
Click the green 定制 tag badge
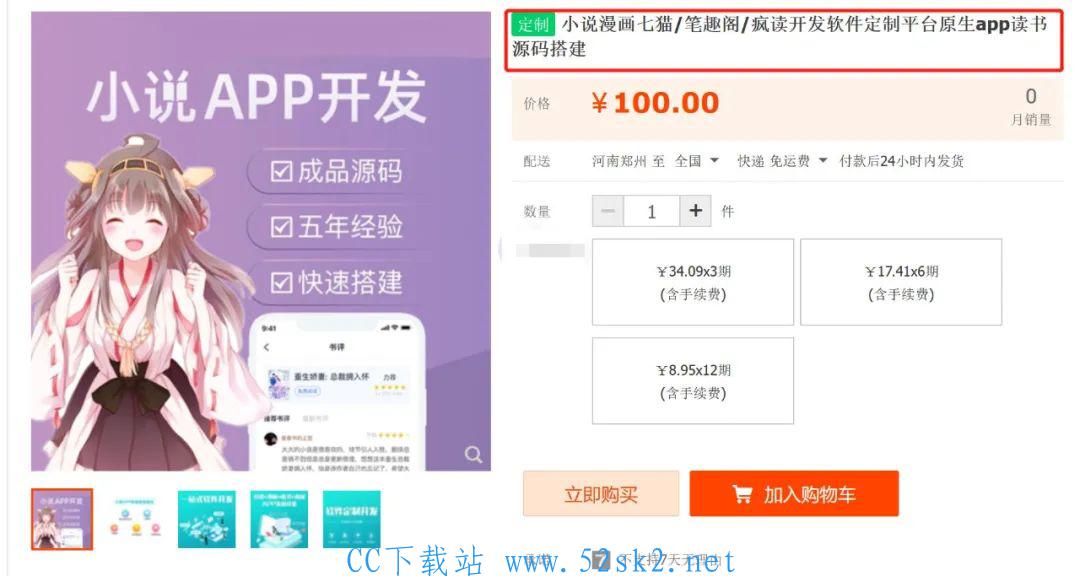[533, 25]
